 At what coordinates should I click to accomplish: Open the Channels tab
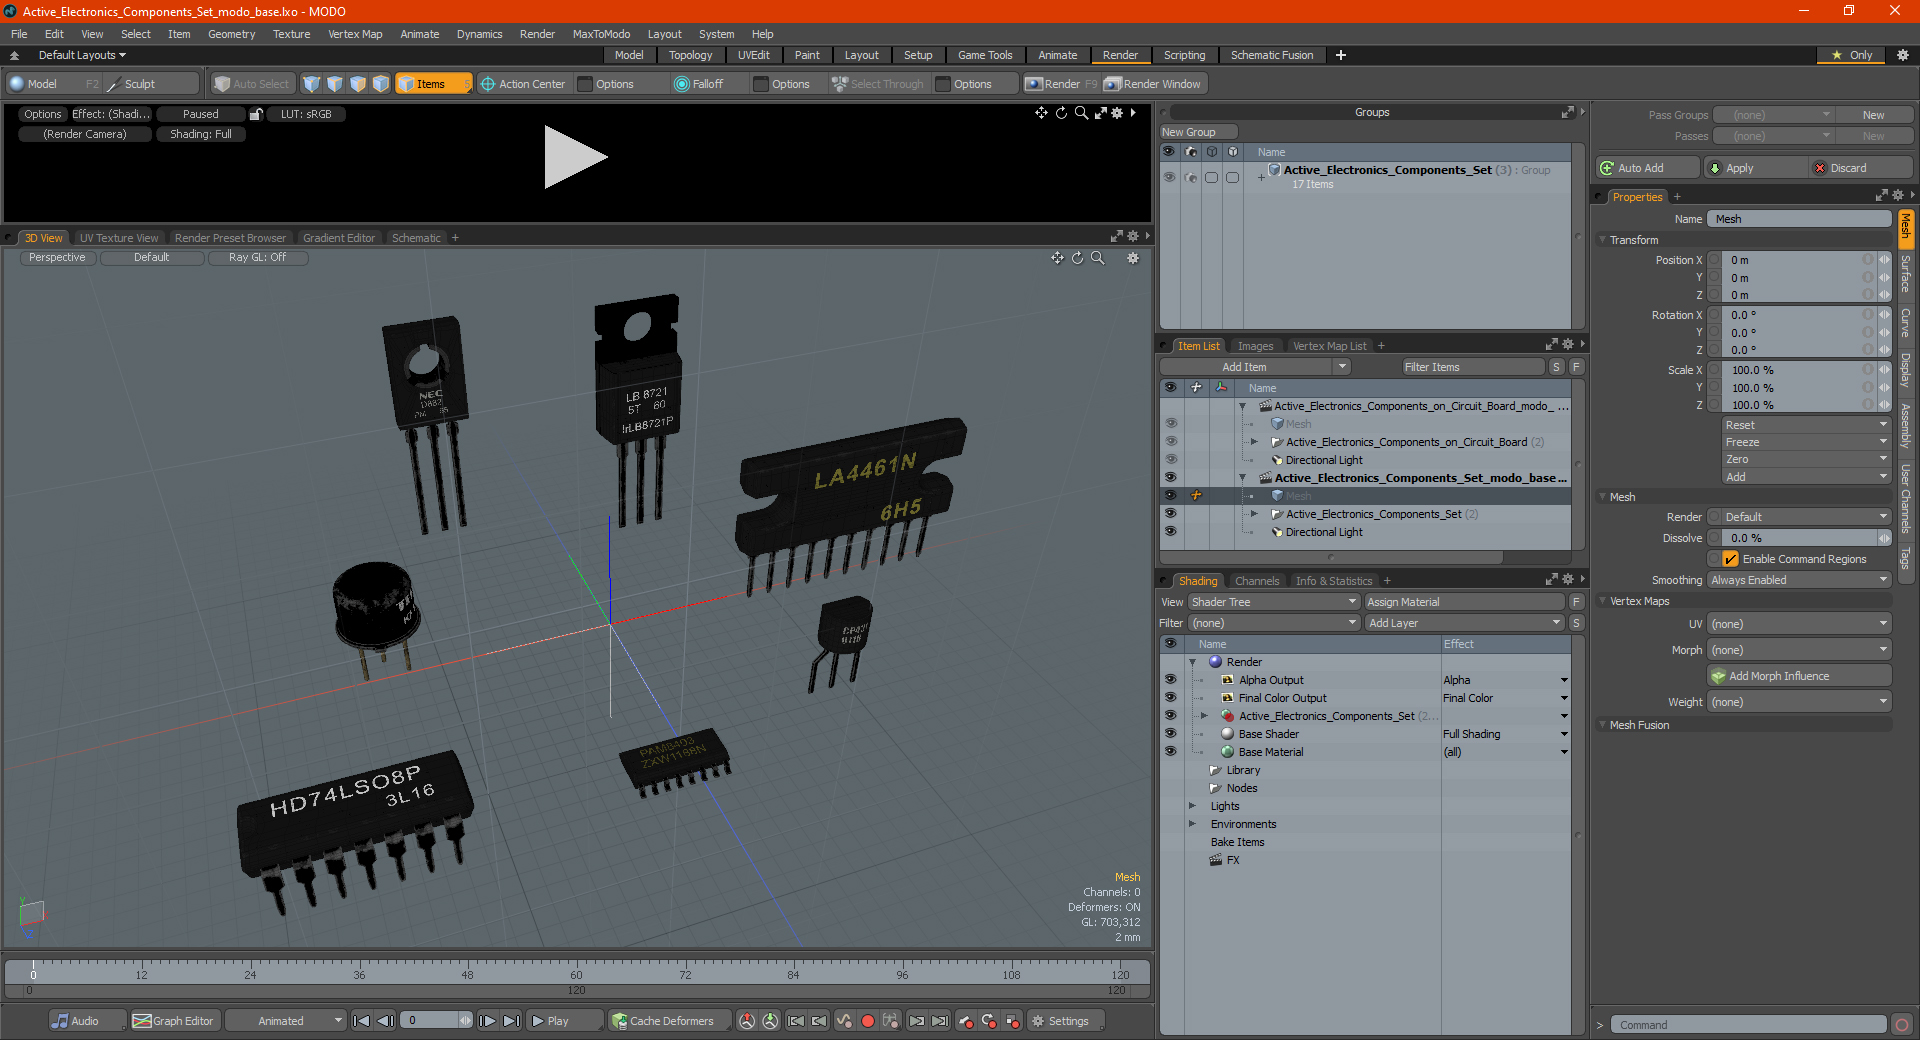pyautogui.click(x=1256, y=581)
